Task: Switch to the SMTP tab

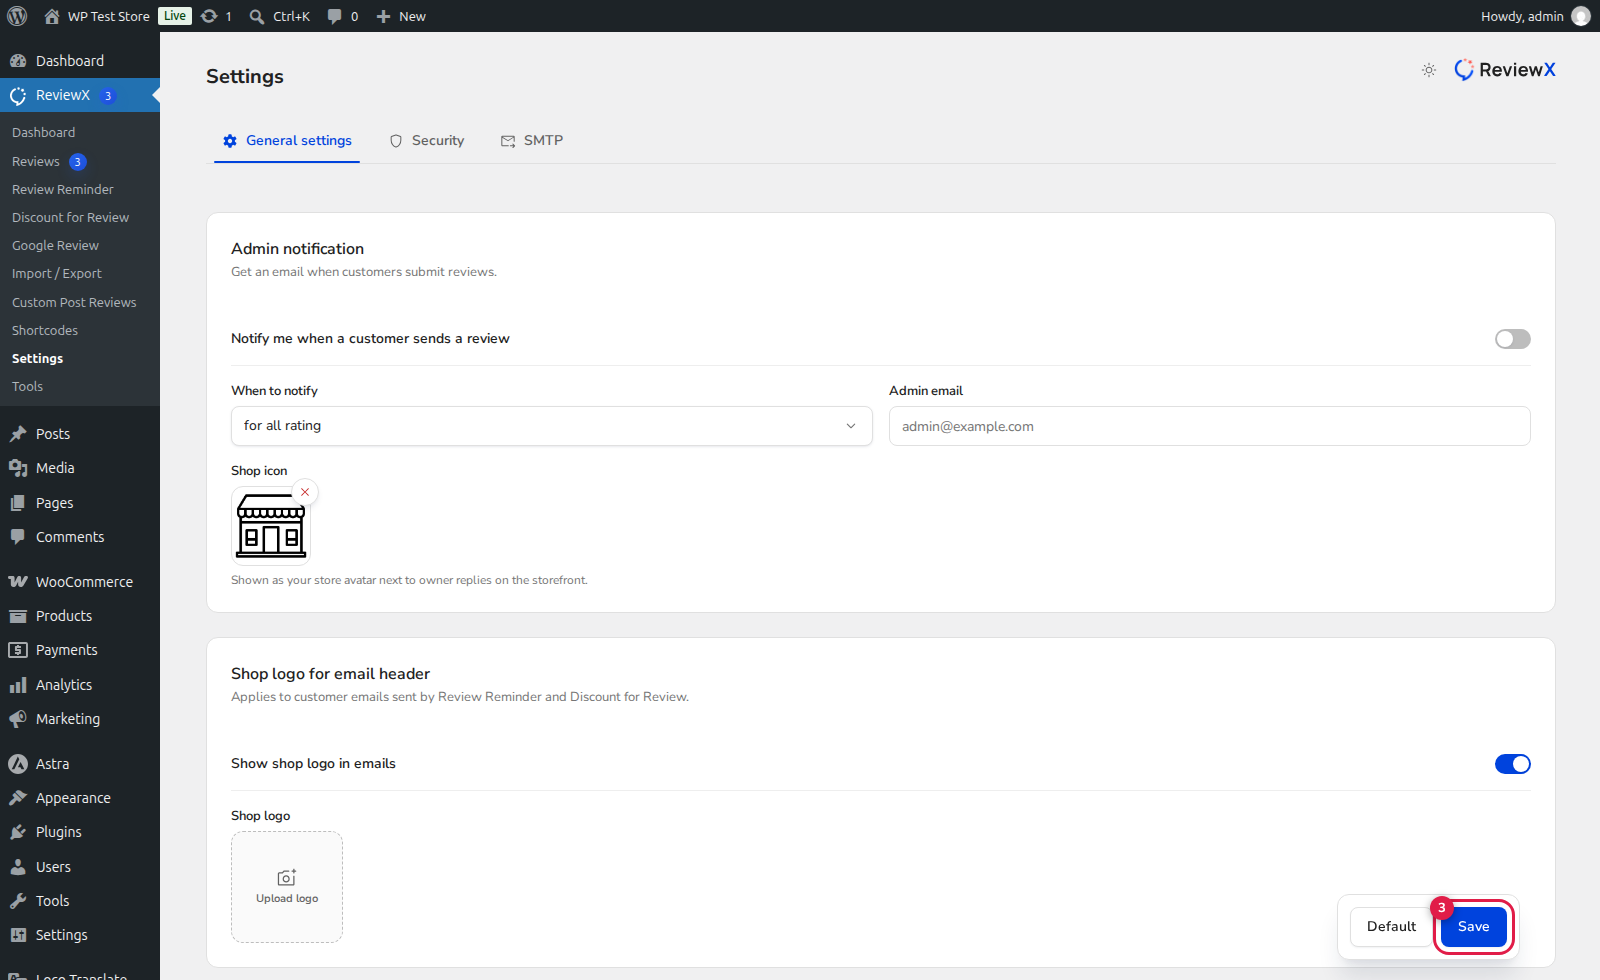Action: pos(532,141)
